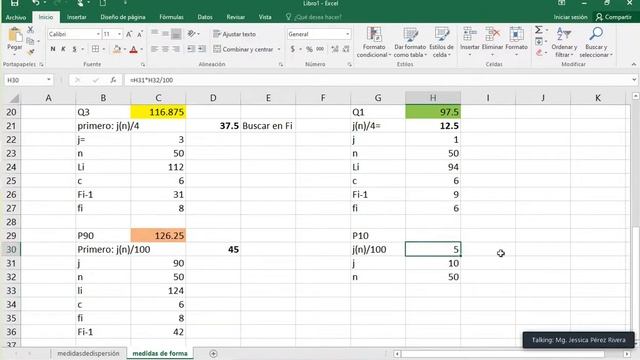Click Iniciar sesión link
Image resolution: width=640 pixels, height=360 pixels.
pos(570,17)
